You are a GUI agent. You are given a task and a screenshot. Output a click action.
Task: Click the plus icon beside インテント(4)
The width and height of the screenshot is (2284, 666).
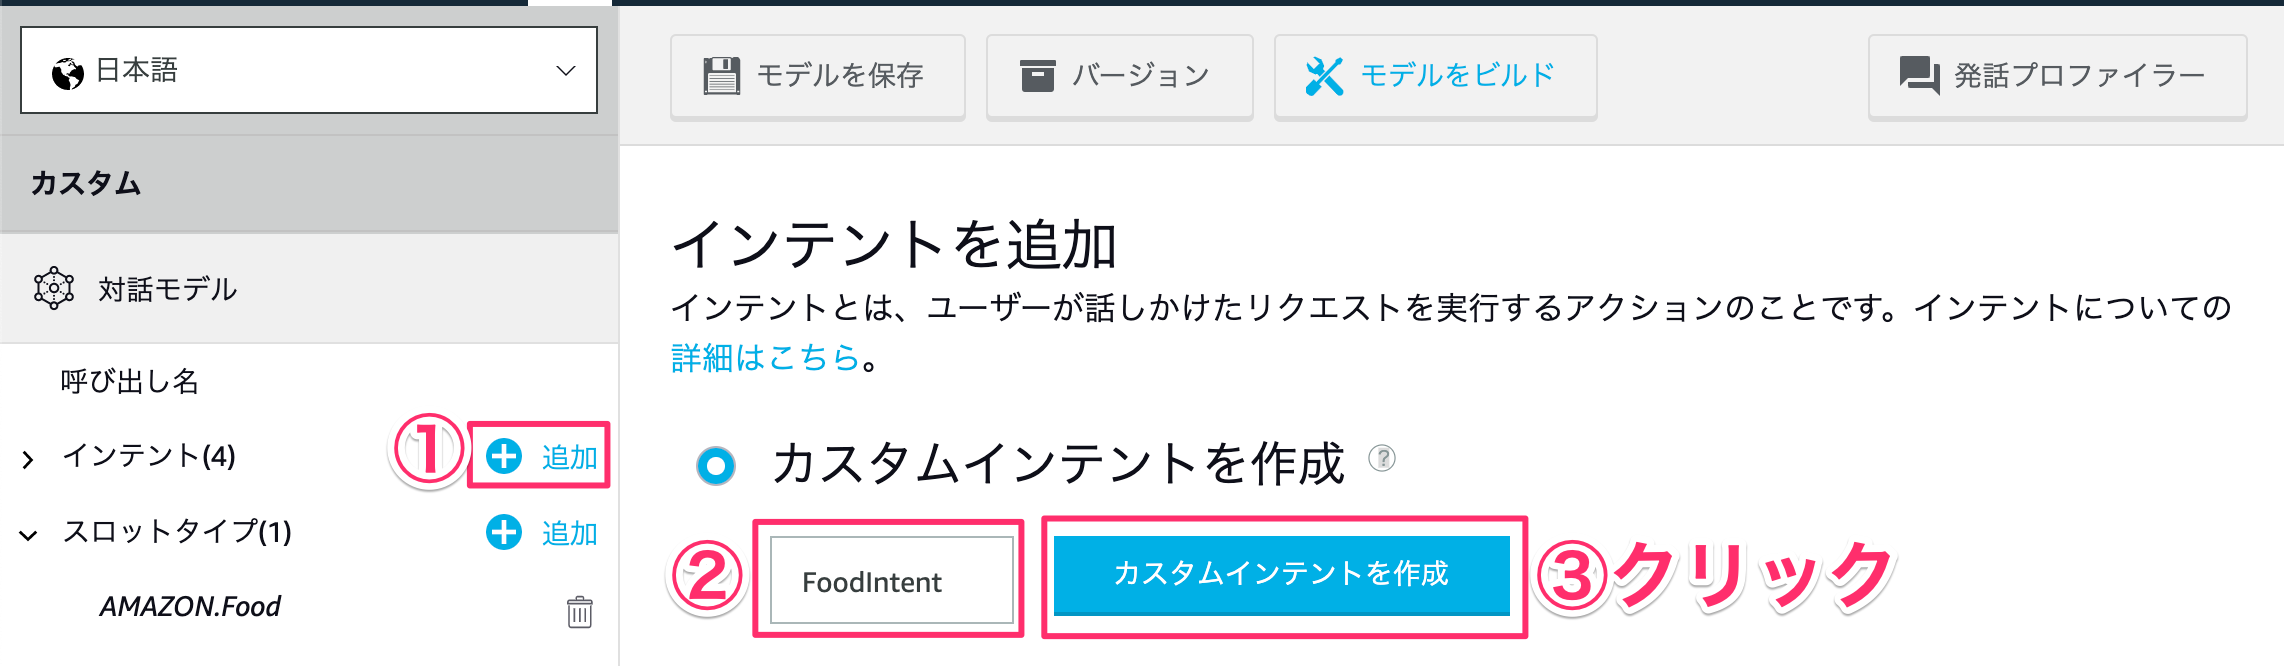coord(504,456)
